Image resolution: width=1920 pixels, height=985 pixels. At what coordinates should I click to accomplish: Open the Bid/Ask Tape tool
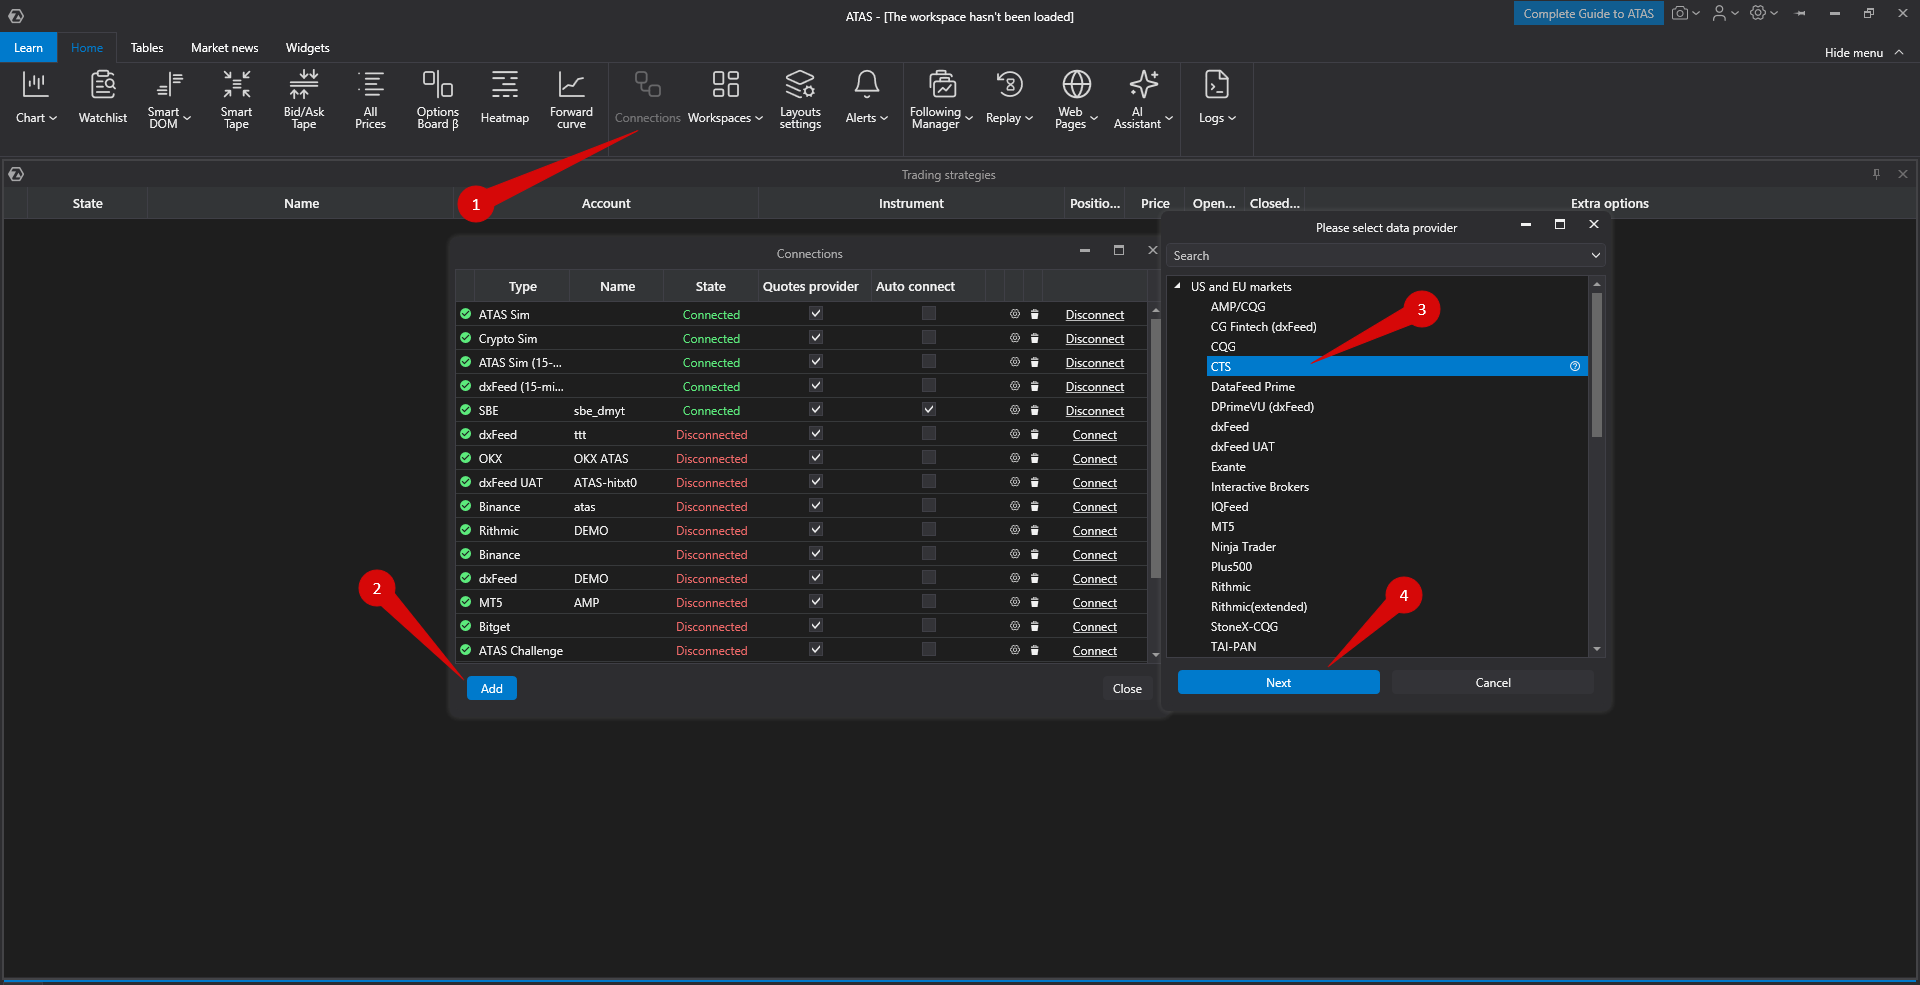coord(304,98)
